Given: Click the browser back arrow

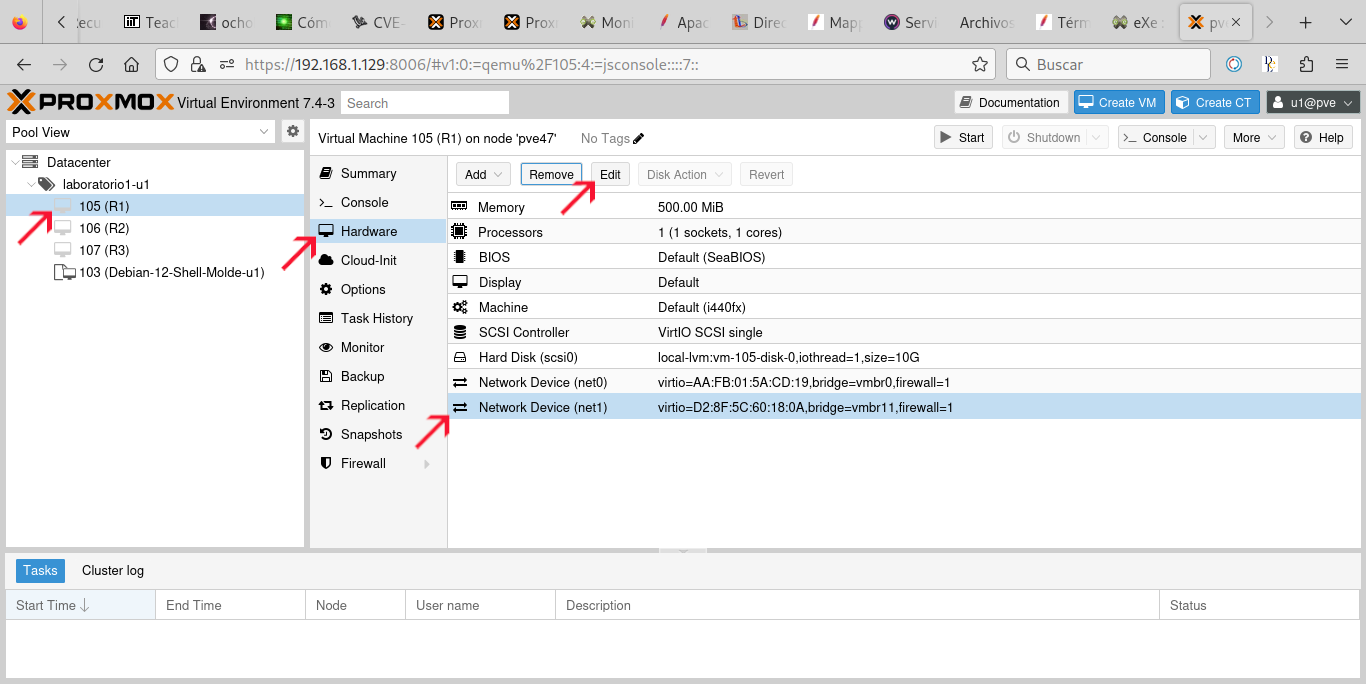Looking at the screenshot, I should (x=26, y=64).
